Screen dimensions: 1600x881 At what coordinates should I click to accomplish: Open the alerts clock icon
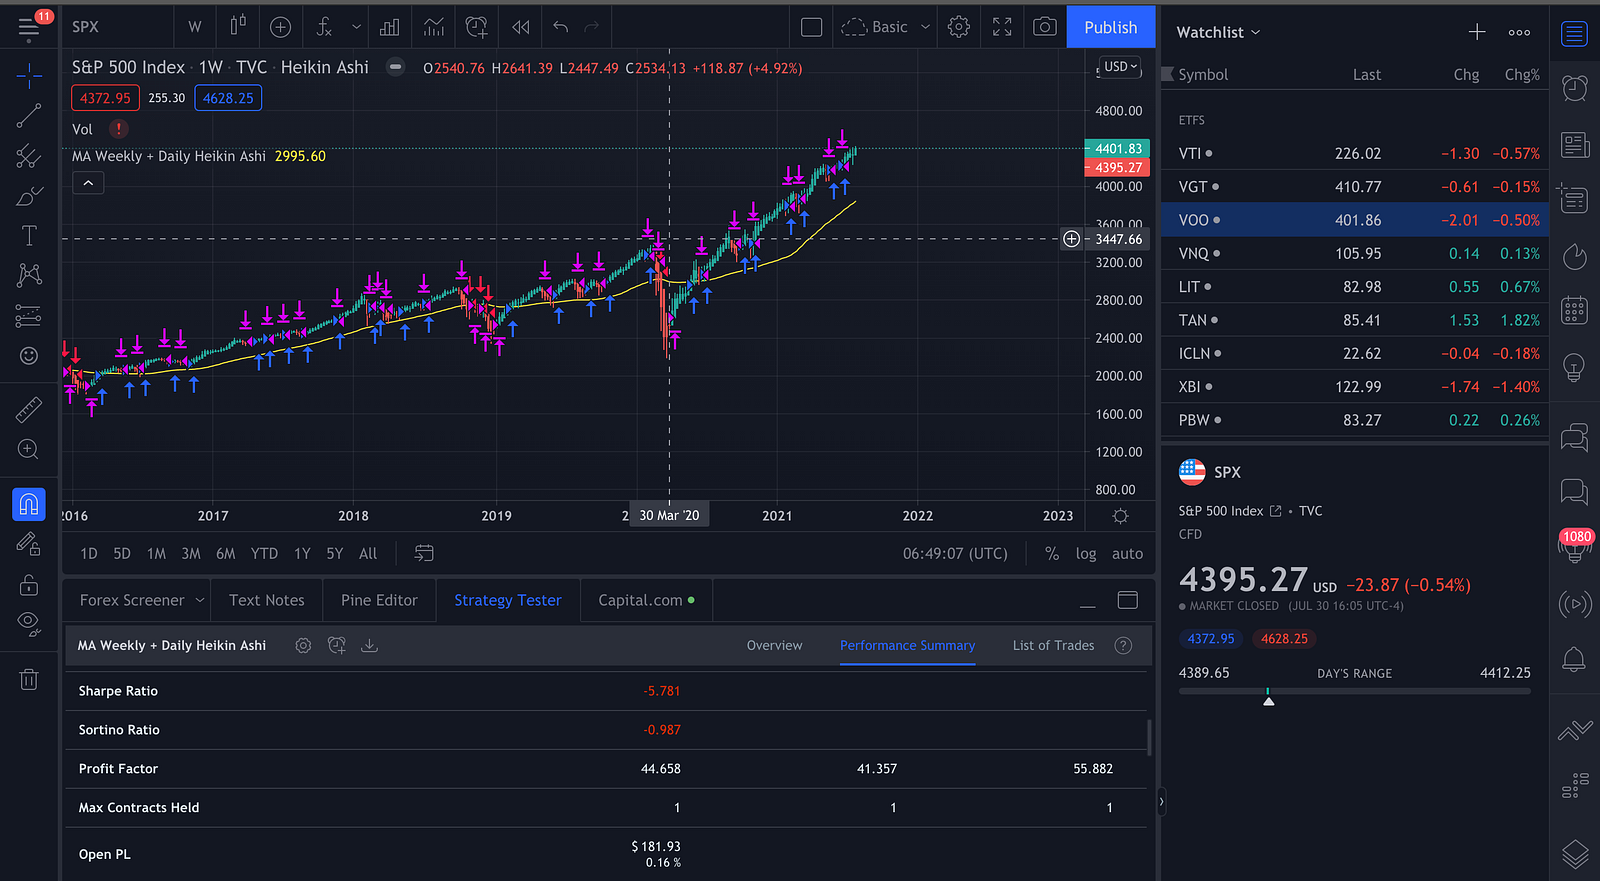tap(1574, 88)
